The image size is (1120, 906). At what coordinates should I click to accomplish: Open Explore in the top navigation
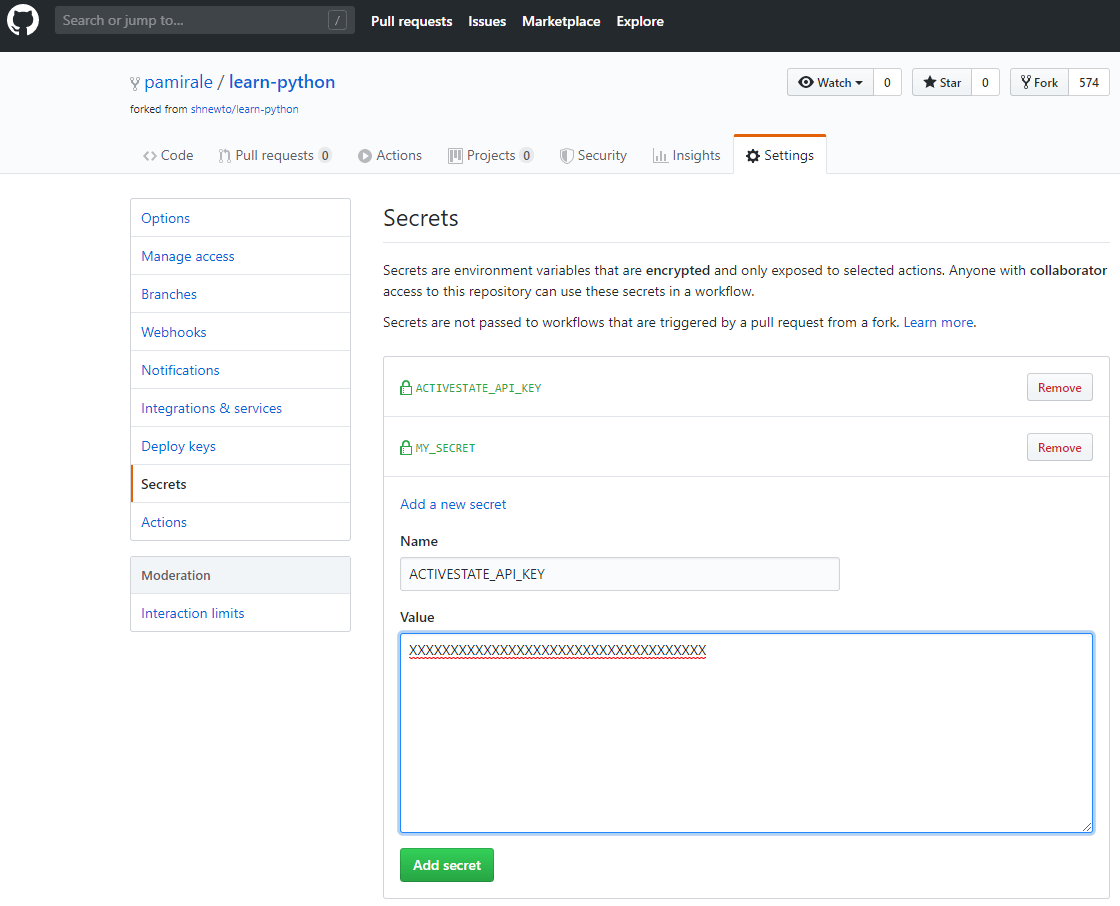(640, 21)
